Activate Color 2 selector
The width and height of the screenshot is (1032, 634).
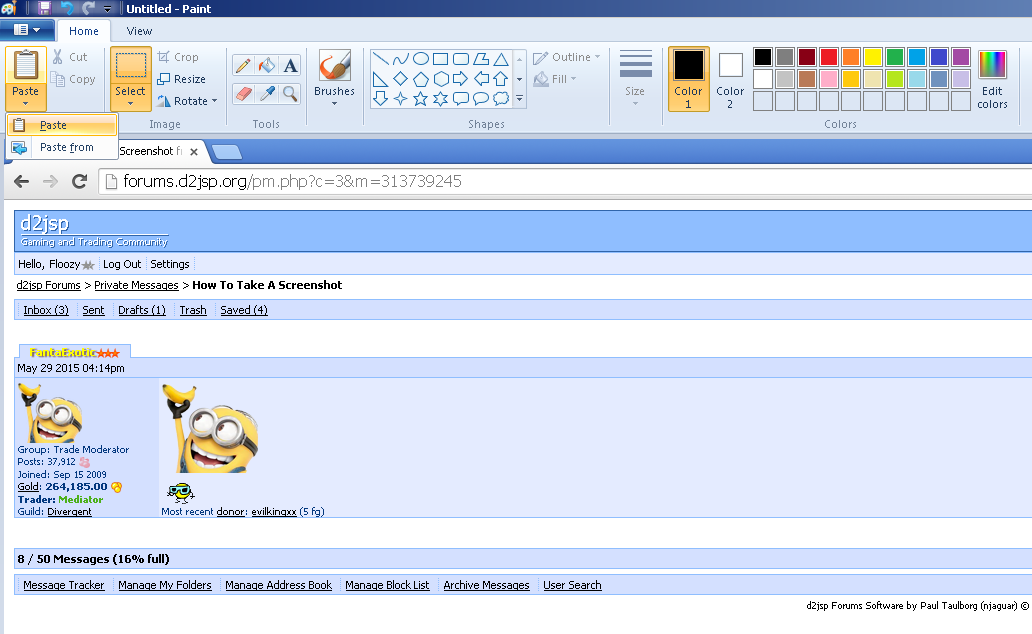[x=730, y=78]
